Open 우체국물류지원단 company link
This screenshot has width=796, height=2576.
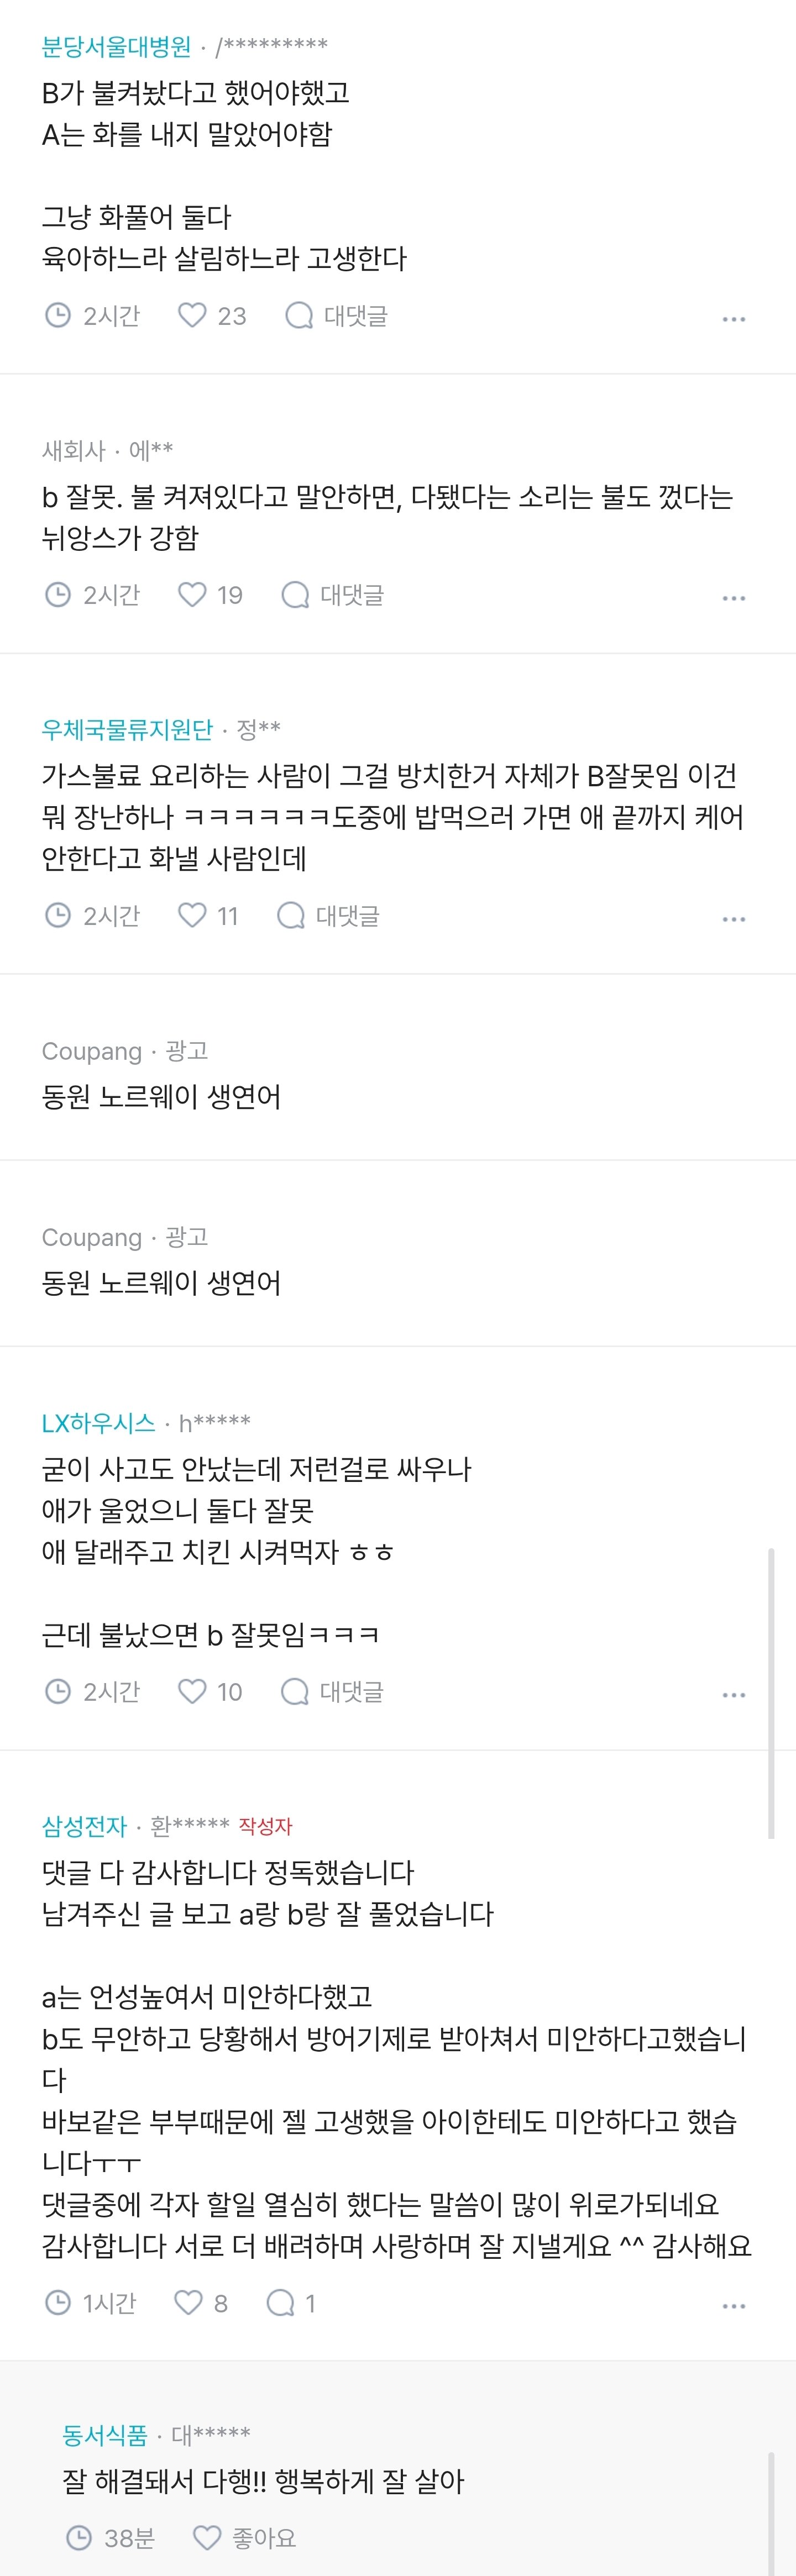[x=127, y=730]
